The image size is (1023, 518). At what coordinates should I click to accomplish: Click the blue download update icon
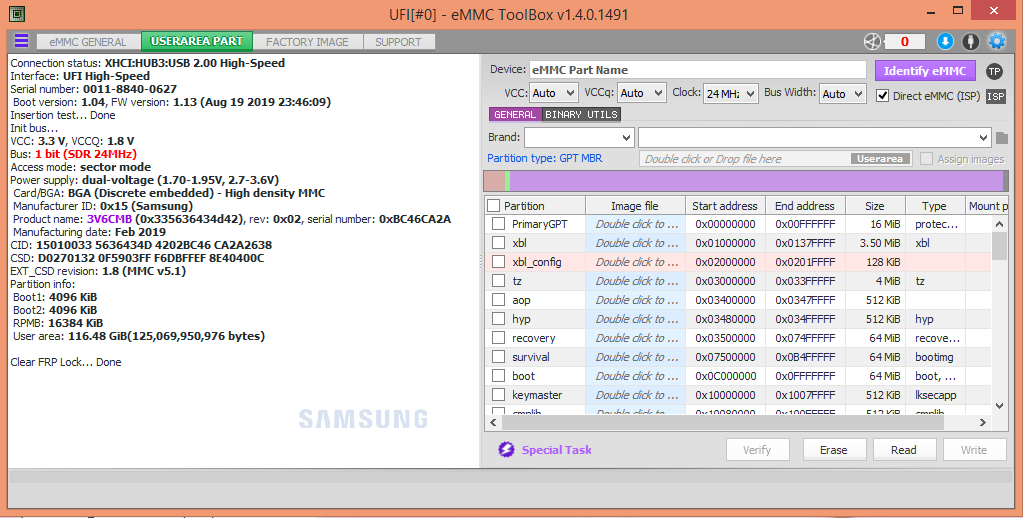945,42
